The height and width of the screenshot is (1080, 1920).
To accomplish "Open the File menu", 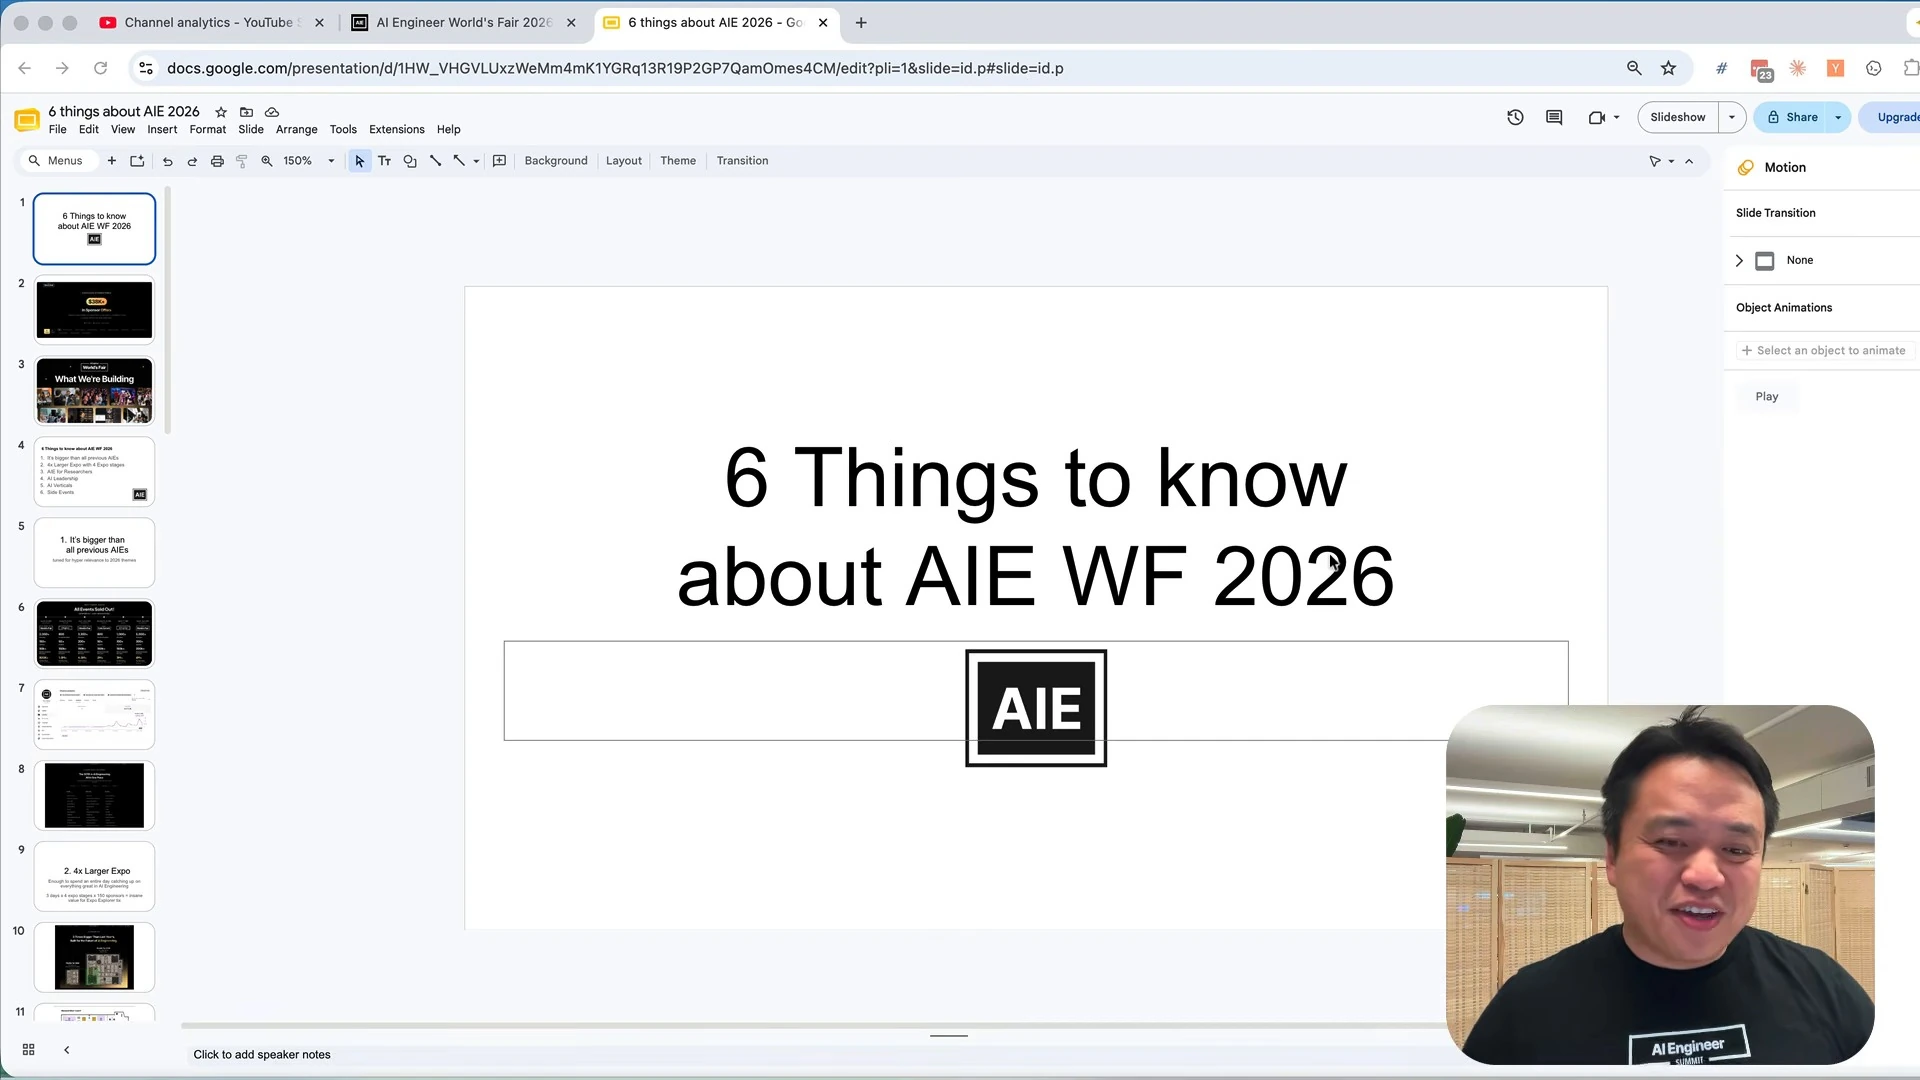I will (58, 130).
